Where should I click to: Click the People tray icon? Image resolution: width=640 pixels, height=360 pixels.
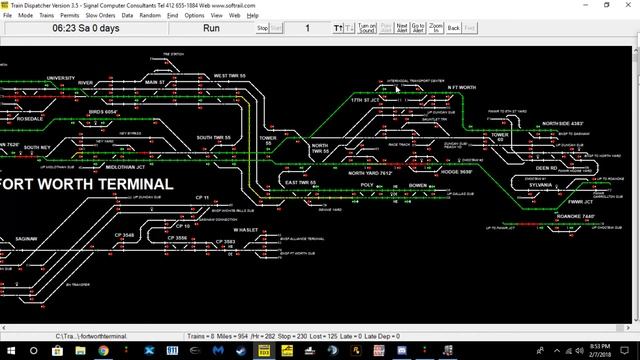coord(540,351)
